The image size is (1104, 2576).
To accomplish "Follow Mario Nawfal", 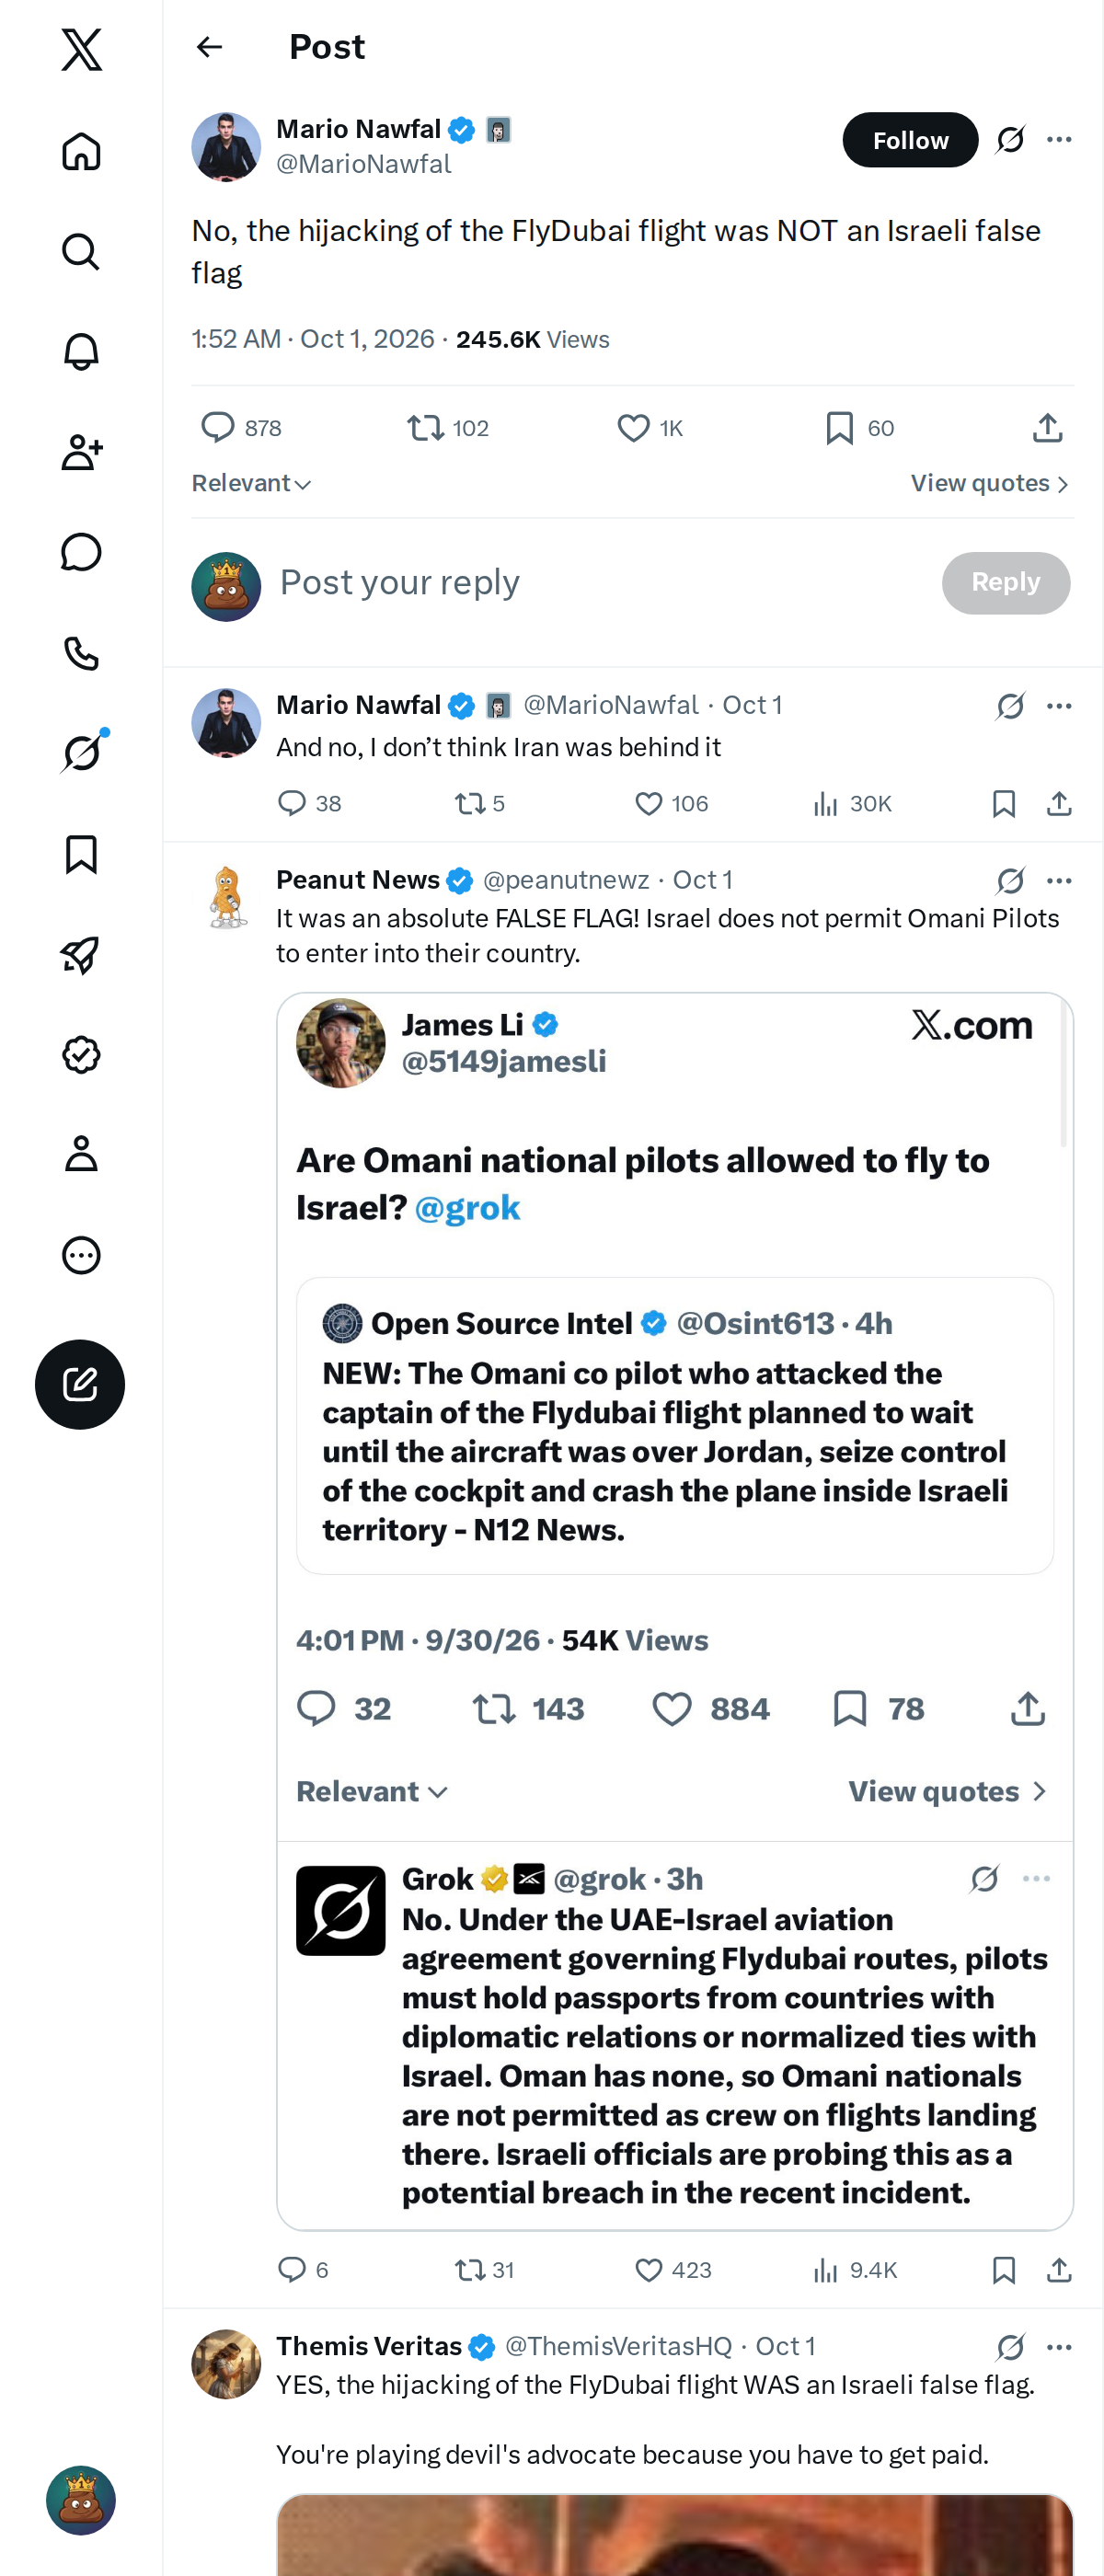I will (910, 140).
